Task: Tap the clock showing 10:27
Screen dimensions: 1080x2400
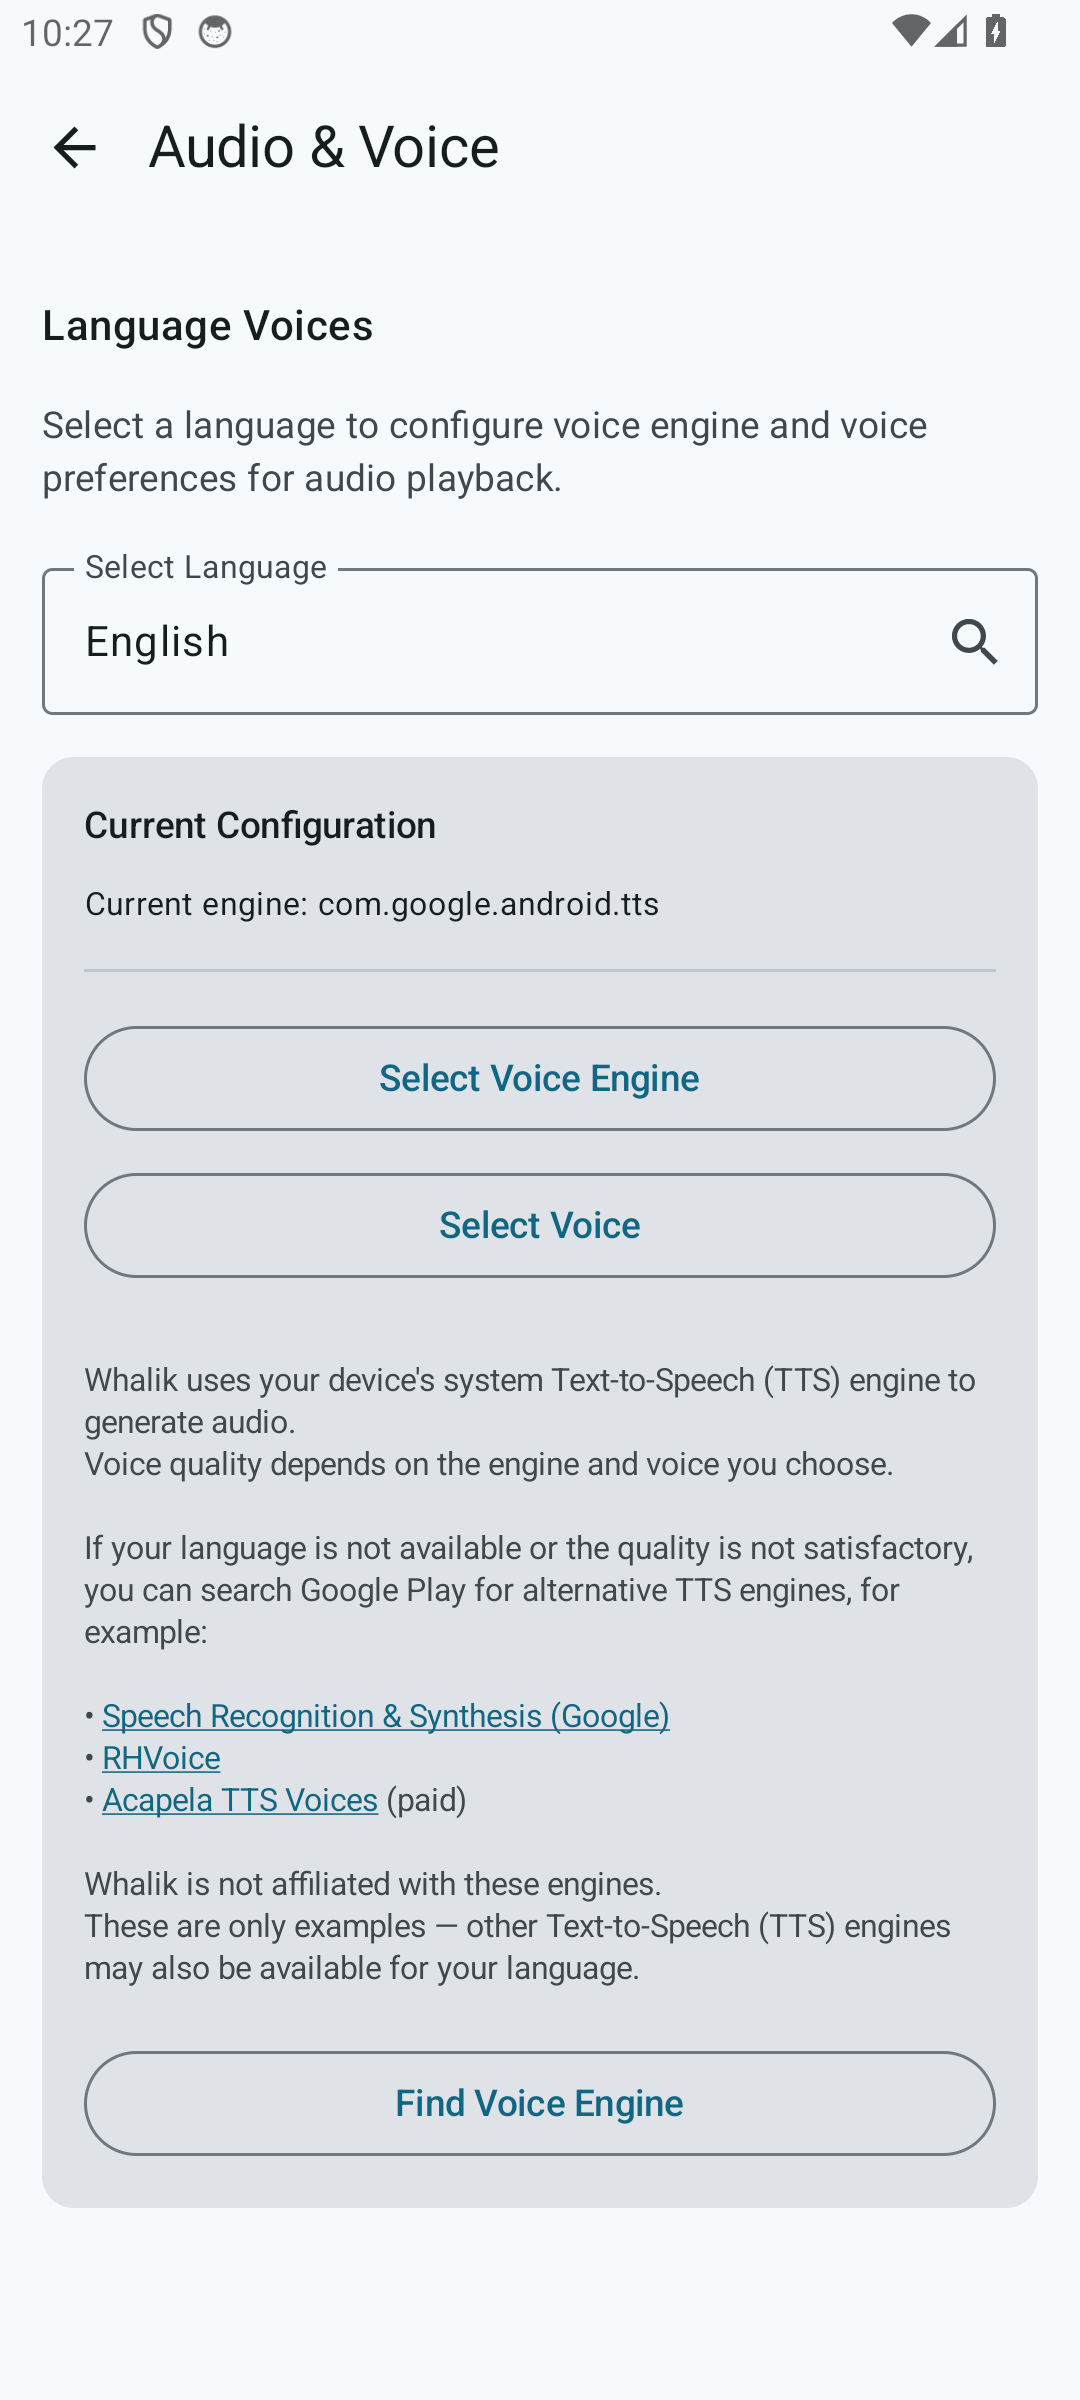Action: [x=67, y=33]
